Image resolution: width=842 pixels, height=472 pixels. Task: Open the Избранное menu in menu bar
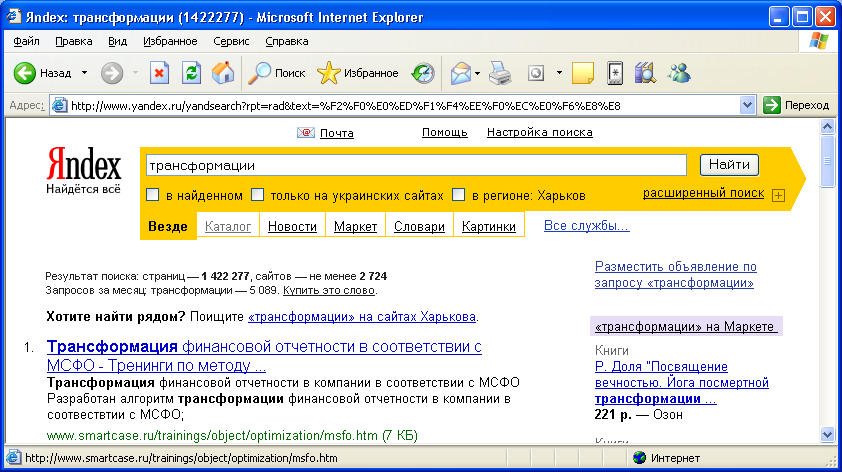tap(170, 41)
